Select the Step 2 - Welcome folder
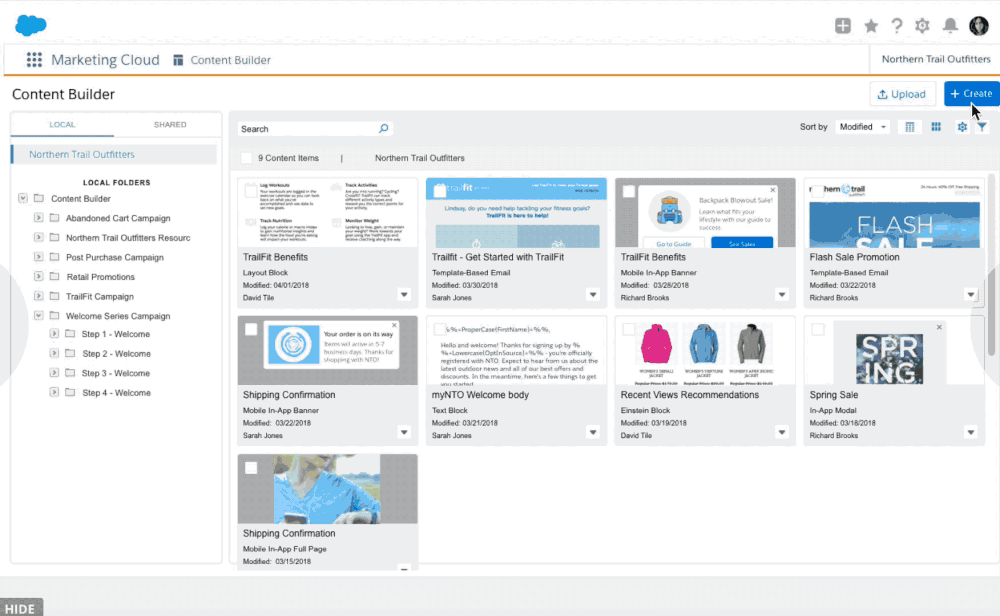This screenshot has height=616, width=1000. point(116,353)
